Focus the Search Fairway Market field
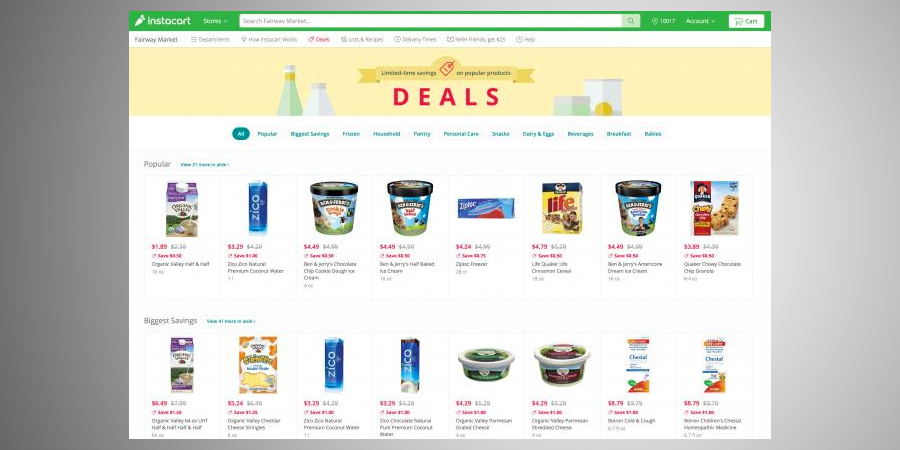900x450 pixels. [430, 21]
